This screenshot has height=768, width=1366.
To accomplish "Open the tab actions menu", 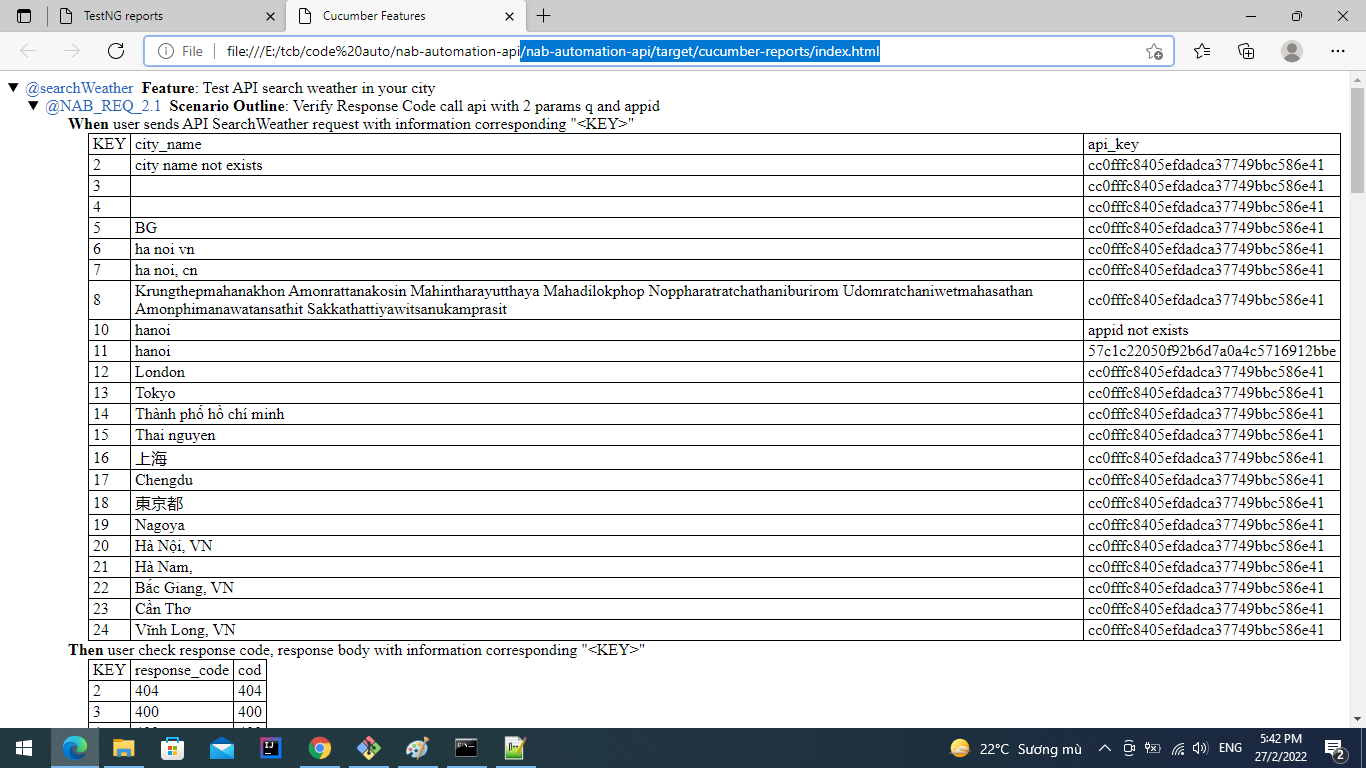I will coord(24,16).
